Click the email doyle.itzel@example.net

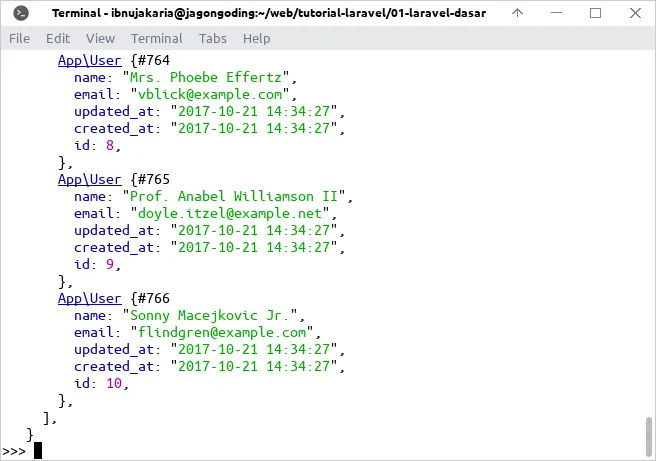click(x=230, y=213)
